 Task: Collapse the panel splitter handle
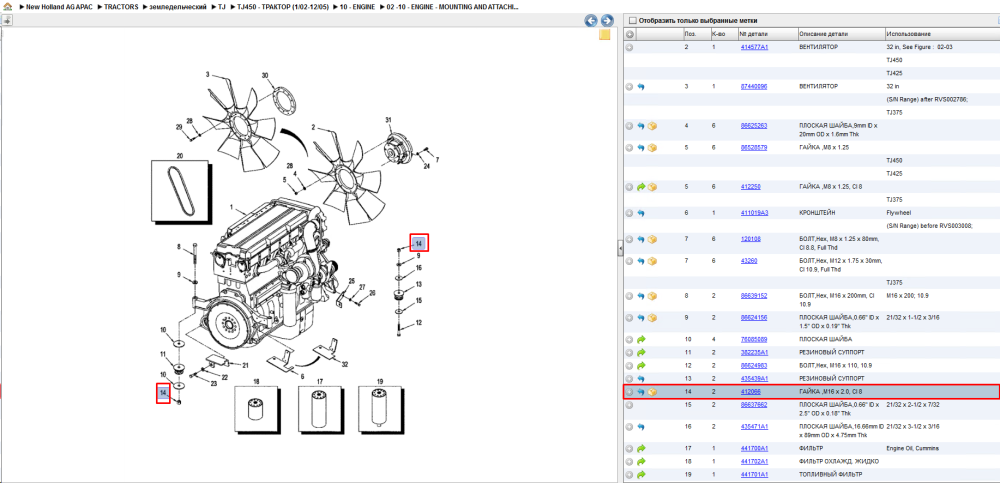click(x=620, y=249)
